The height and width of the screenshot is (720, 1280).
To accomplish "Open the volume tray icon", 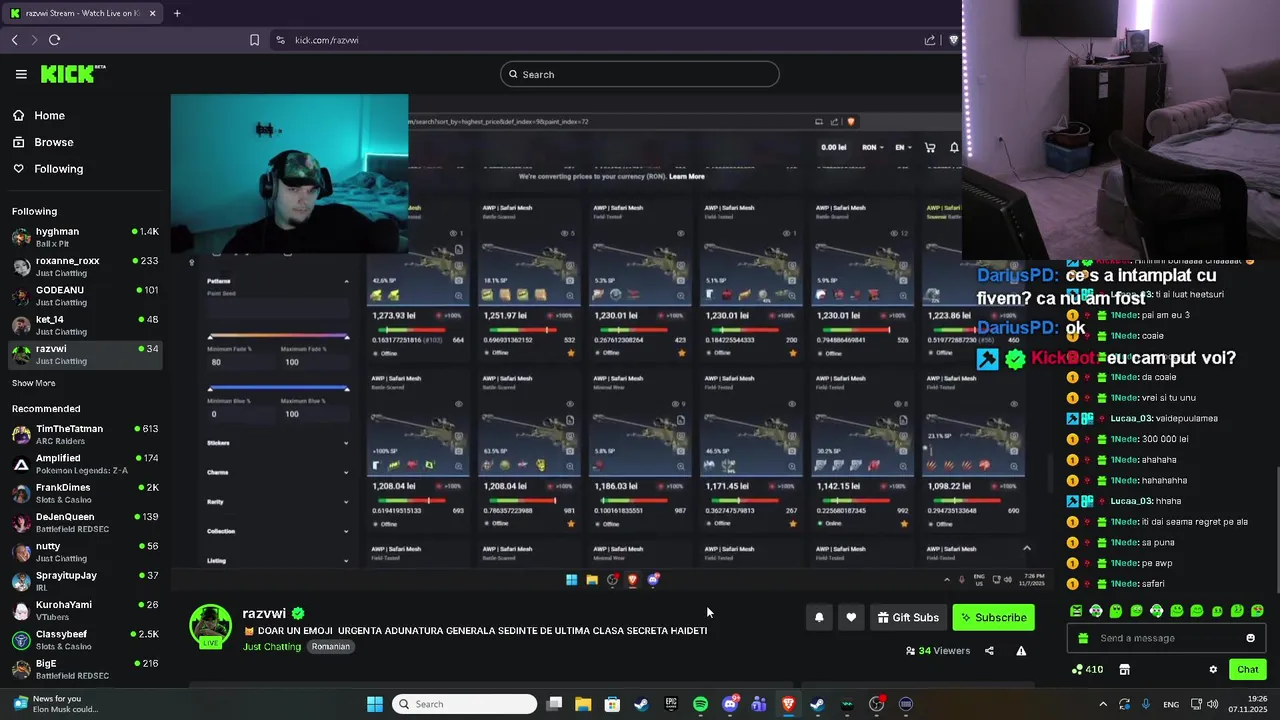I will (x=1212, y=704).
